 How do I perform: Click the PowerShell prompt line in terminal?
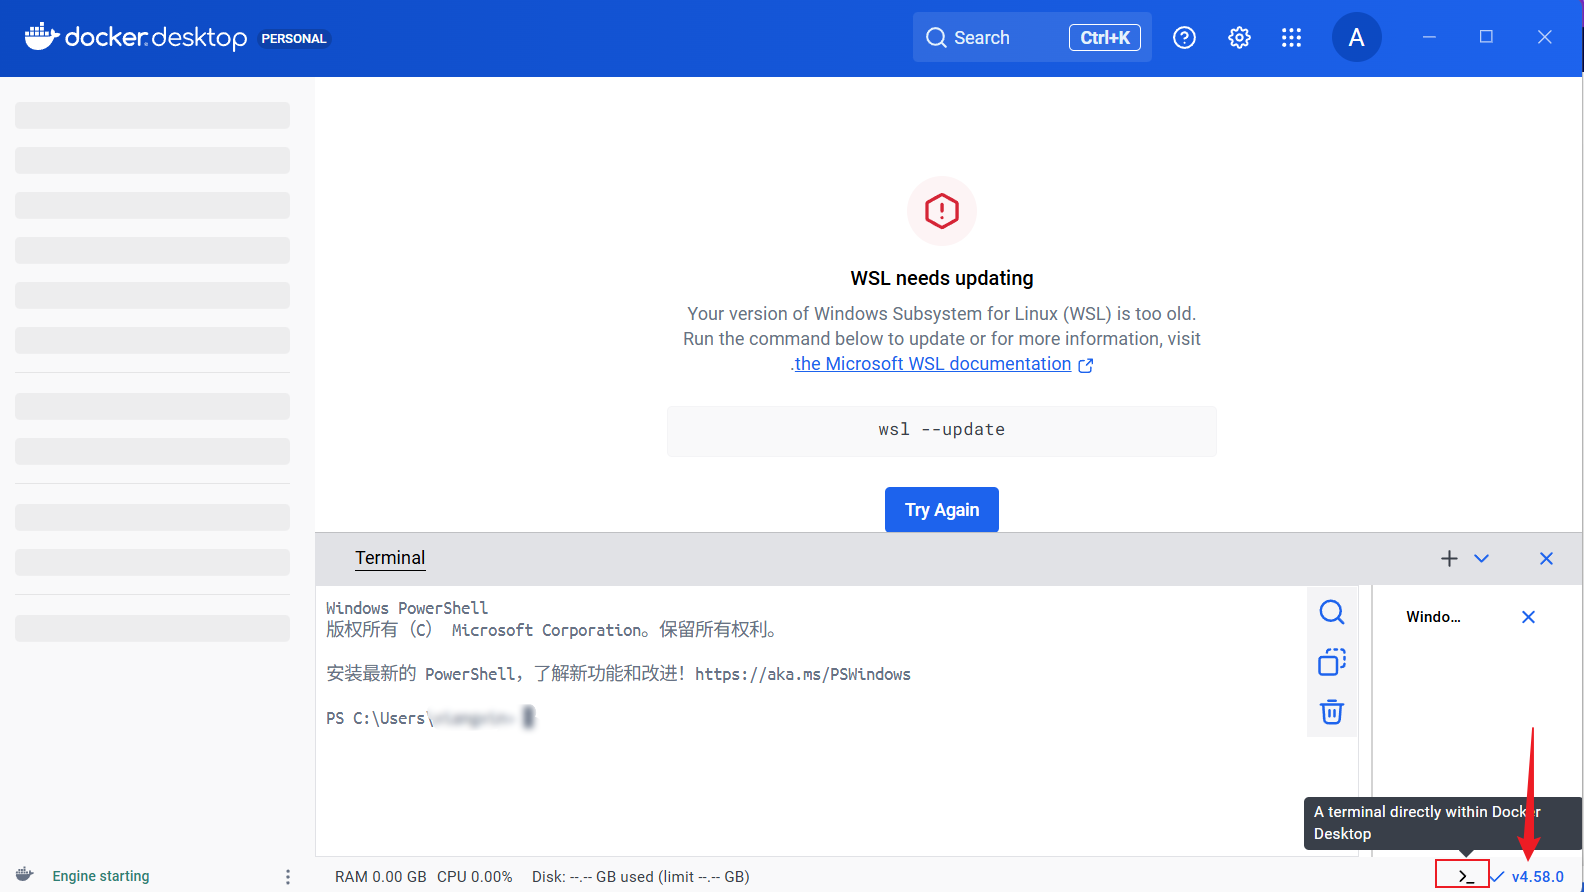pos(430,718)
